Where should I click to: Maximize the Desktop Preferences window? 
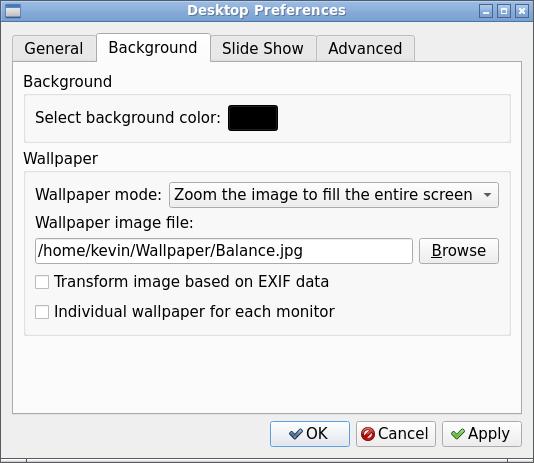pos(504,11)
